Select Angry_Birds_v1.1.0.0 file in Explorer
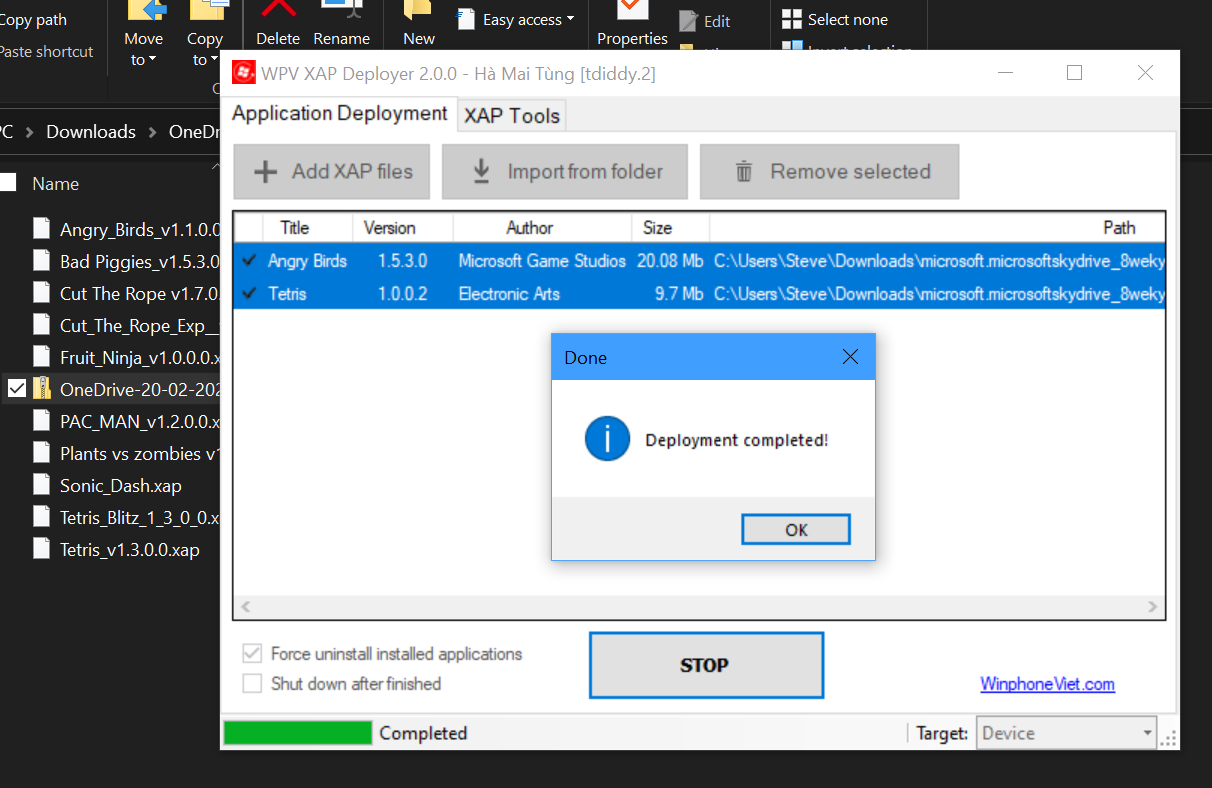This screenshot has height=788, width=1212. [126, 229]
